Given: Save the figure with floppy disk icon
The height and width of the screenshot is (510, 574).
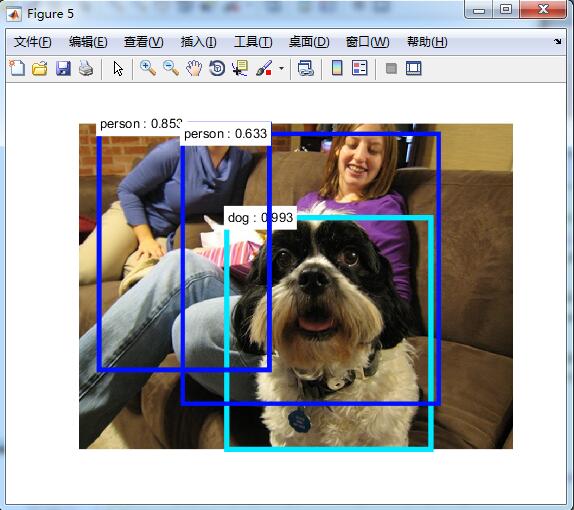Looking at the screenshot, I should click(63, 68).
